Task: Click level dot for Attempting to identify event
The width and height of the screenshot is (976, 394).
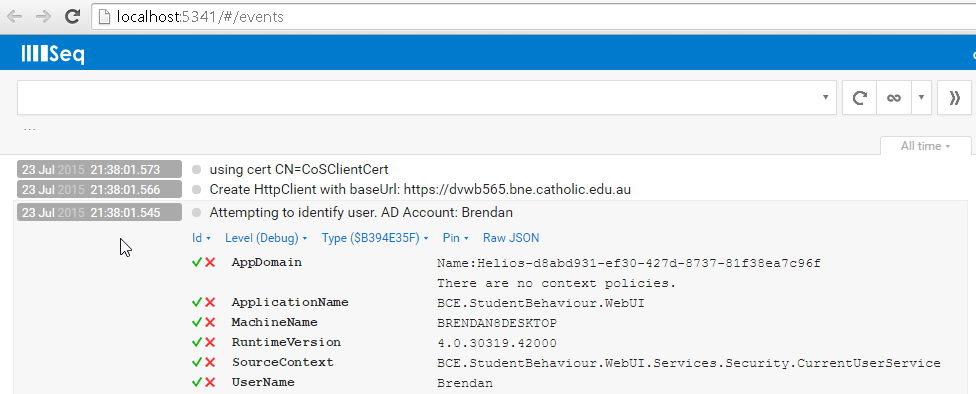Action: [x=197, y=213]
